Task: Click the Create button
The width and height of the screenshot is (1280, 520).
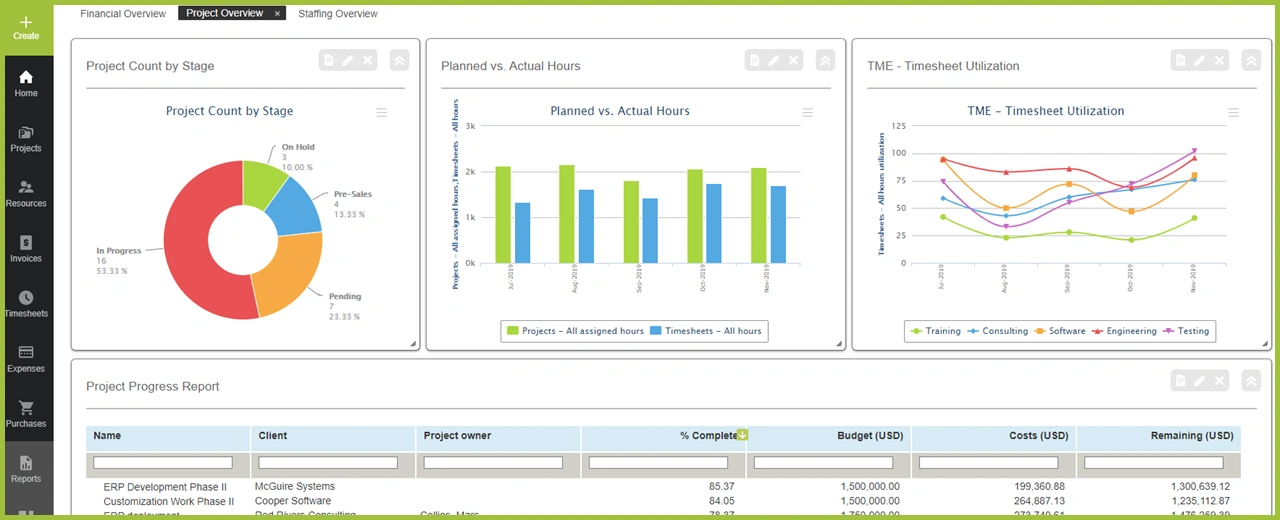Action: point(26,28)
